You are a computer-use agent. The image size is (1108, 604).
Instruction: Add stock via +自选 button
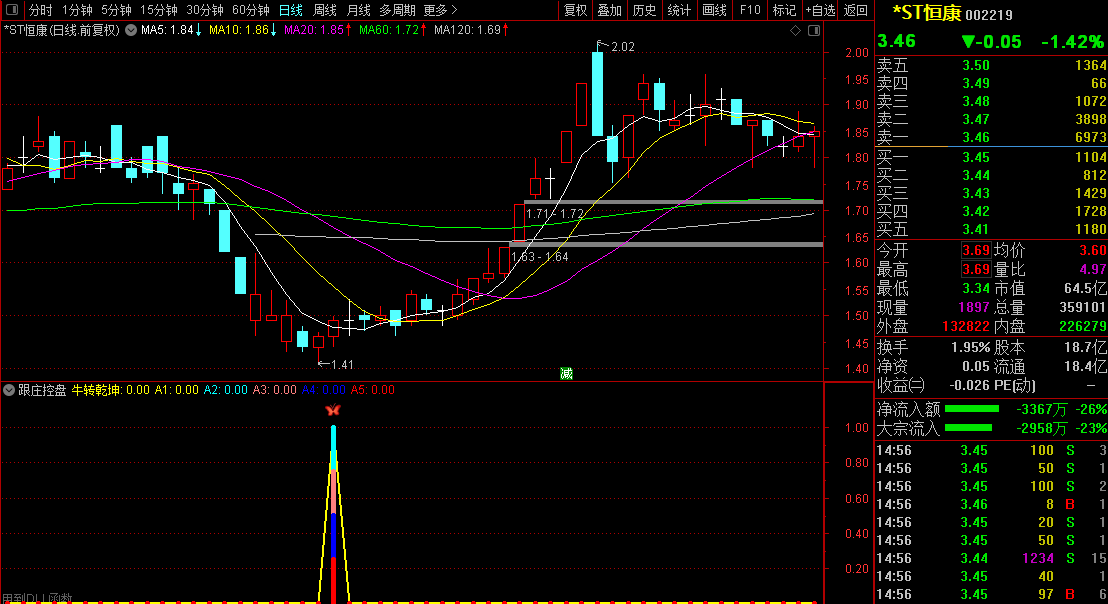point(819,10)
